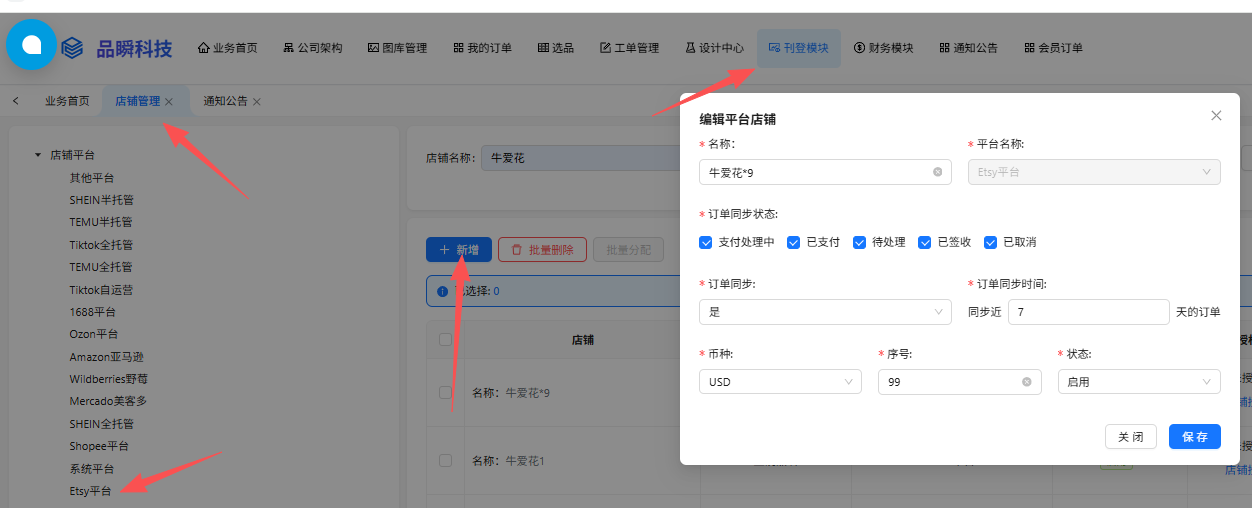Viewport: 1252px width, 508px height.
Task: Open 业务首页 in the top navigation
Action: pyautogui.click(x=228, y=48)
